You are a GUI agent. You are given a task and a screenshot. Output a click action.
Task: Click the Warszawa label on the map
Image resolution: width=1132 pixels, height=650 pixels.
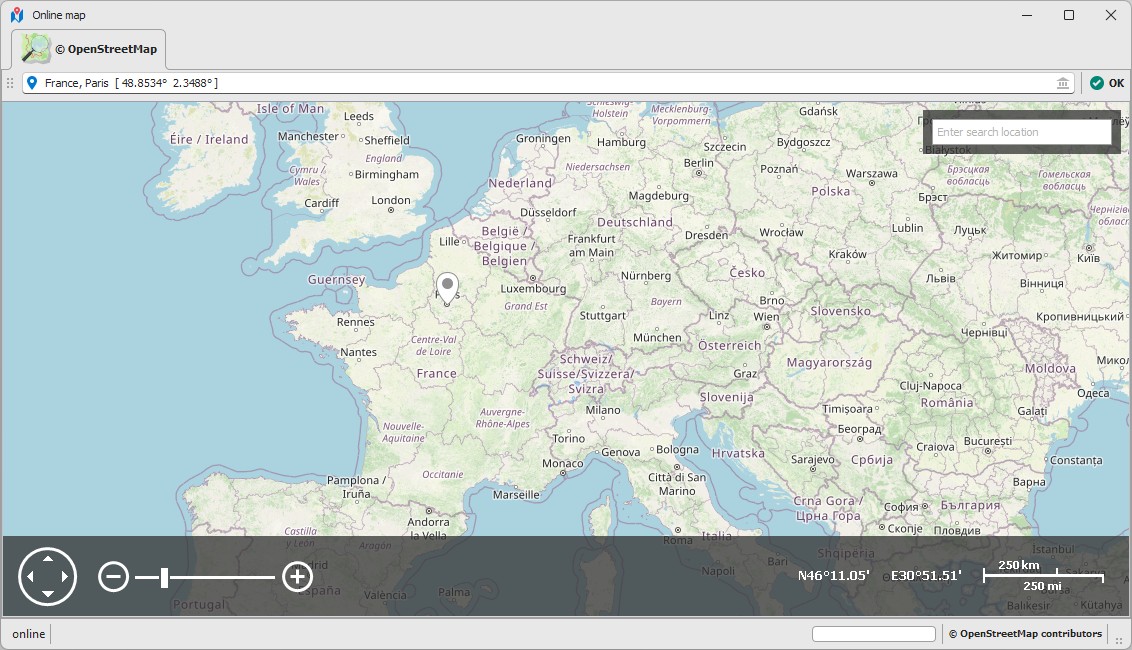871,173
